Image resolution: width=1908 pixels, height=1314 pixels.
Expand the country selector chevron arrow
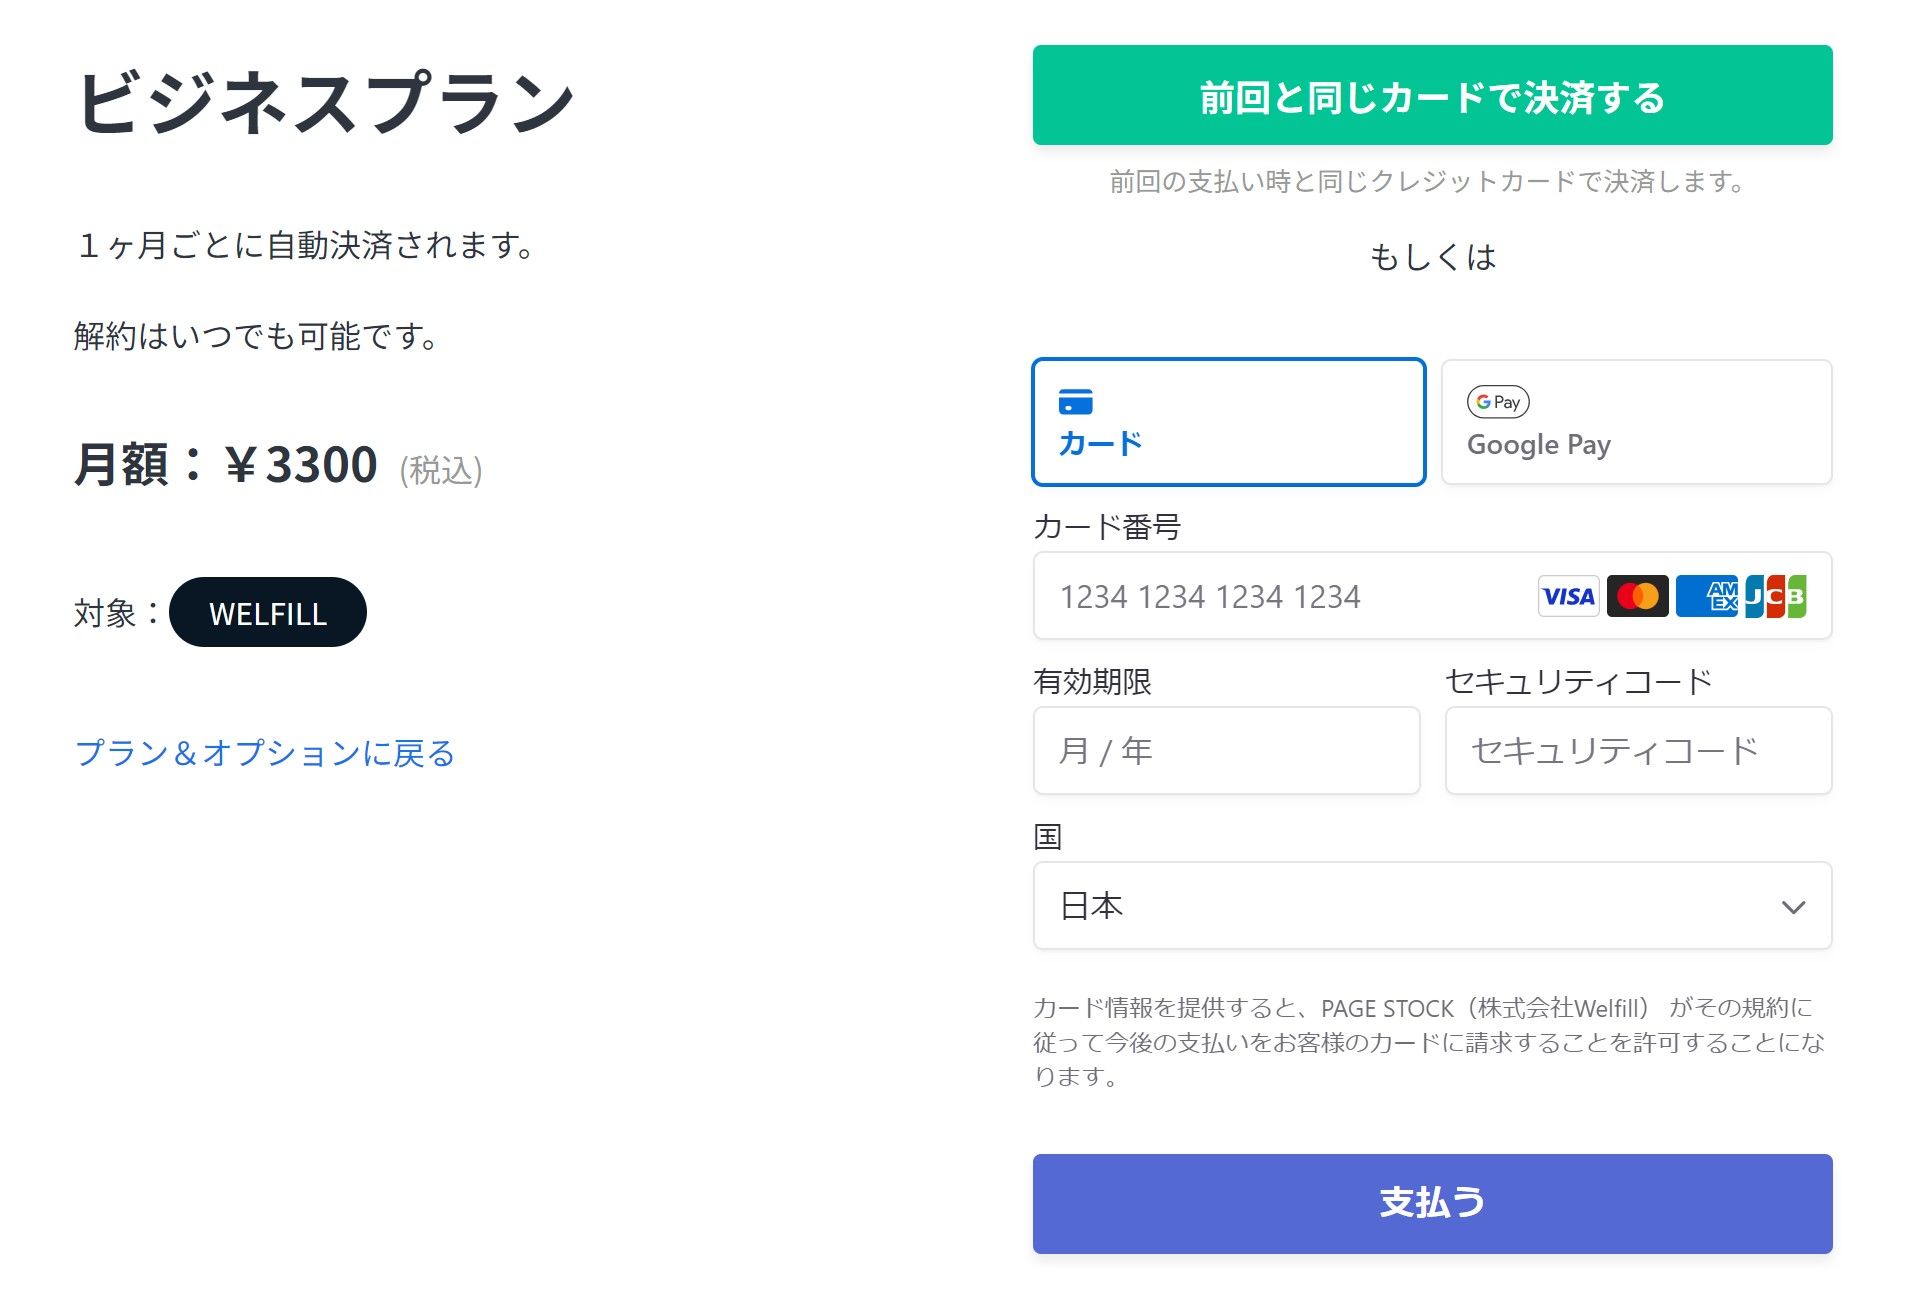[x=1792, y=907]
